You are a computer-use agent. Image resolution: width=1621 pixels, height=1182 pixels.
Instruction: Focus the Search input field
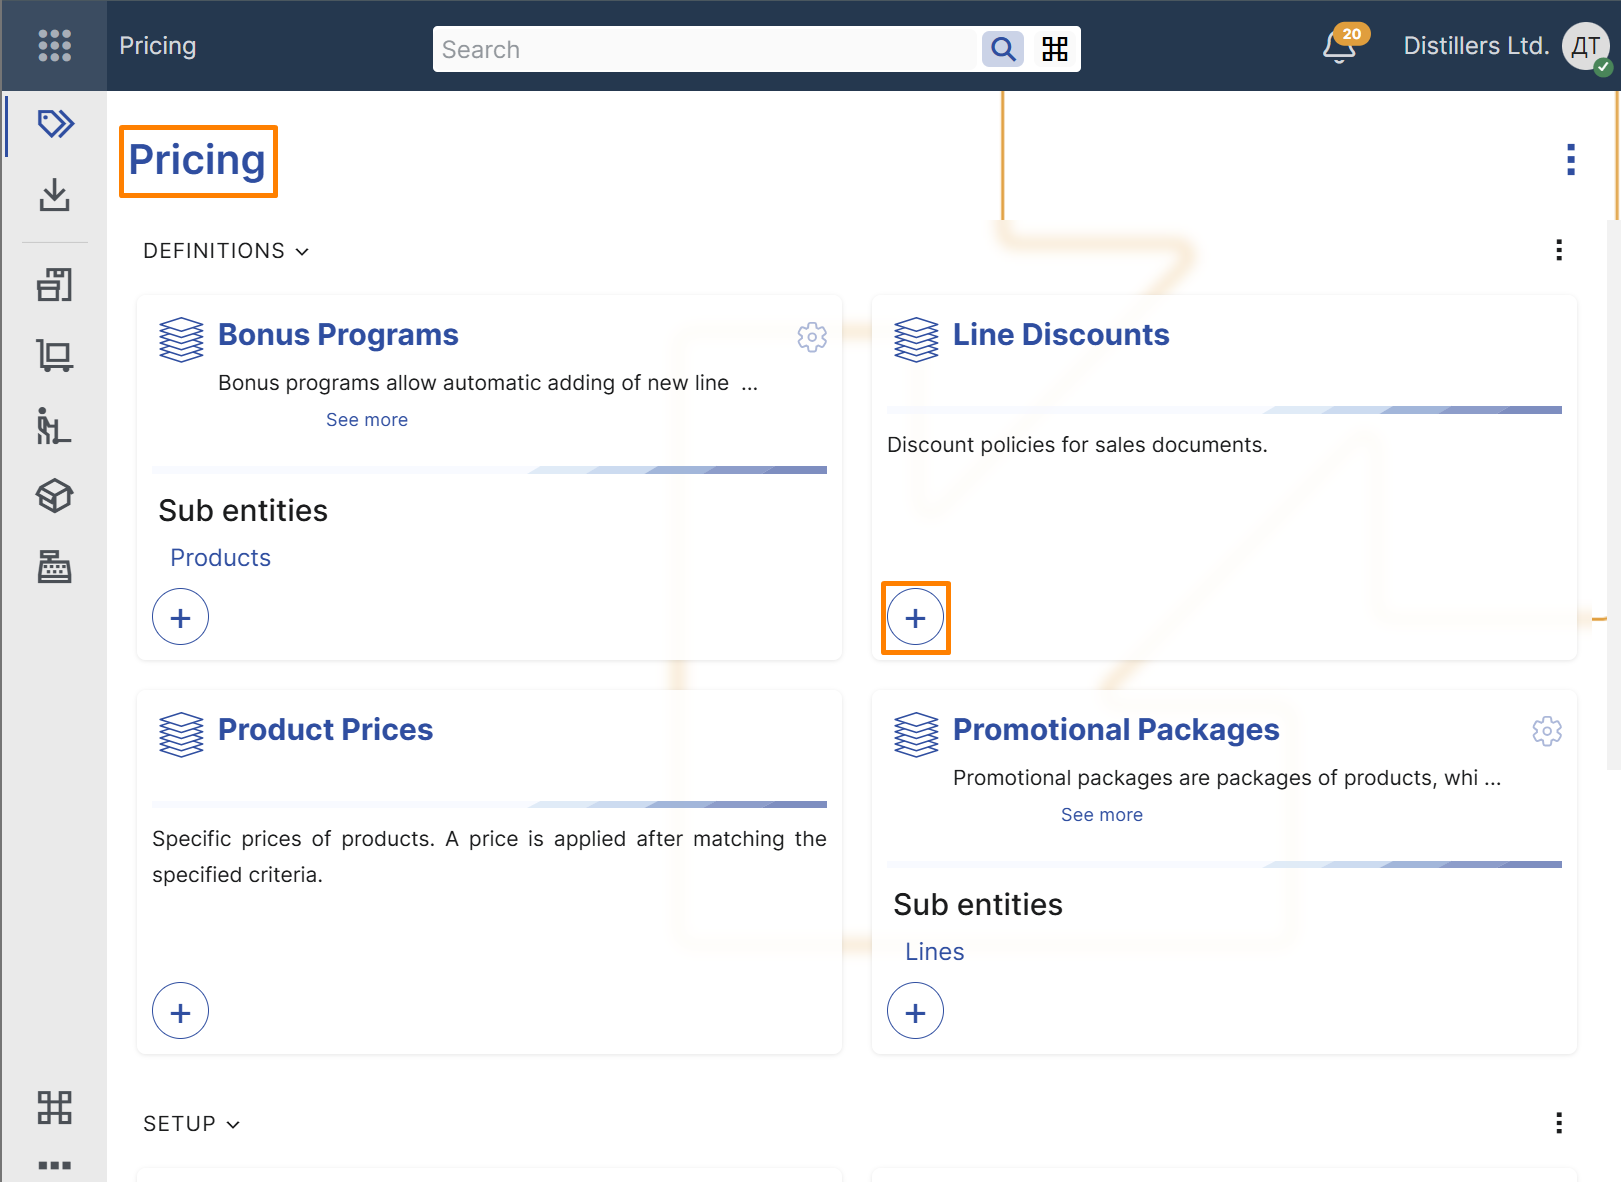pos(705,49)
